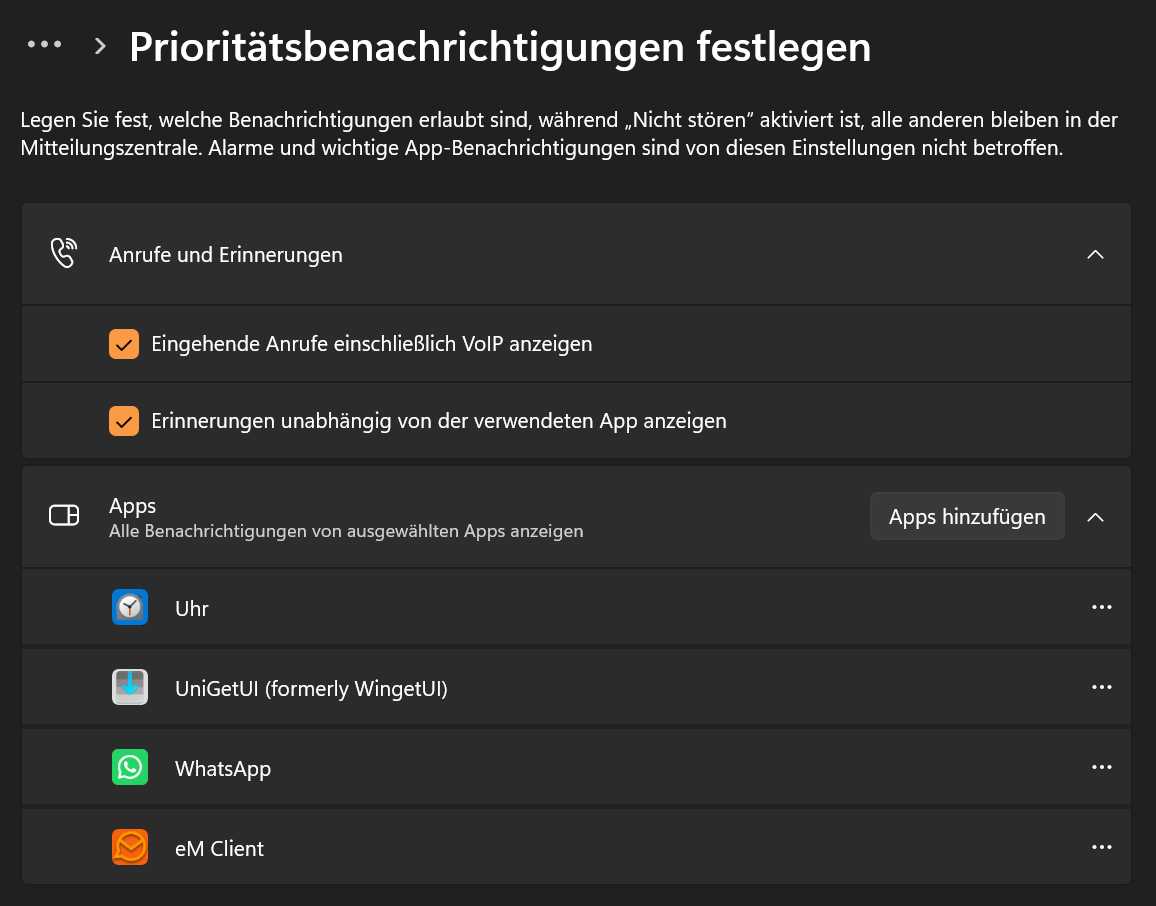This screenshot has height=906, width=1156.
Task: Collapse the Apps section
Action: click(1095, 517)
